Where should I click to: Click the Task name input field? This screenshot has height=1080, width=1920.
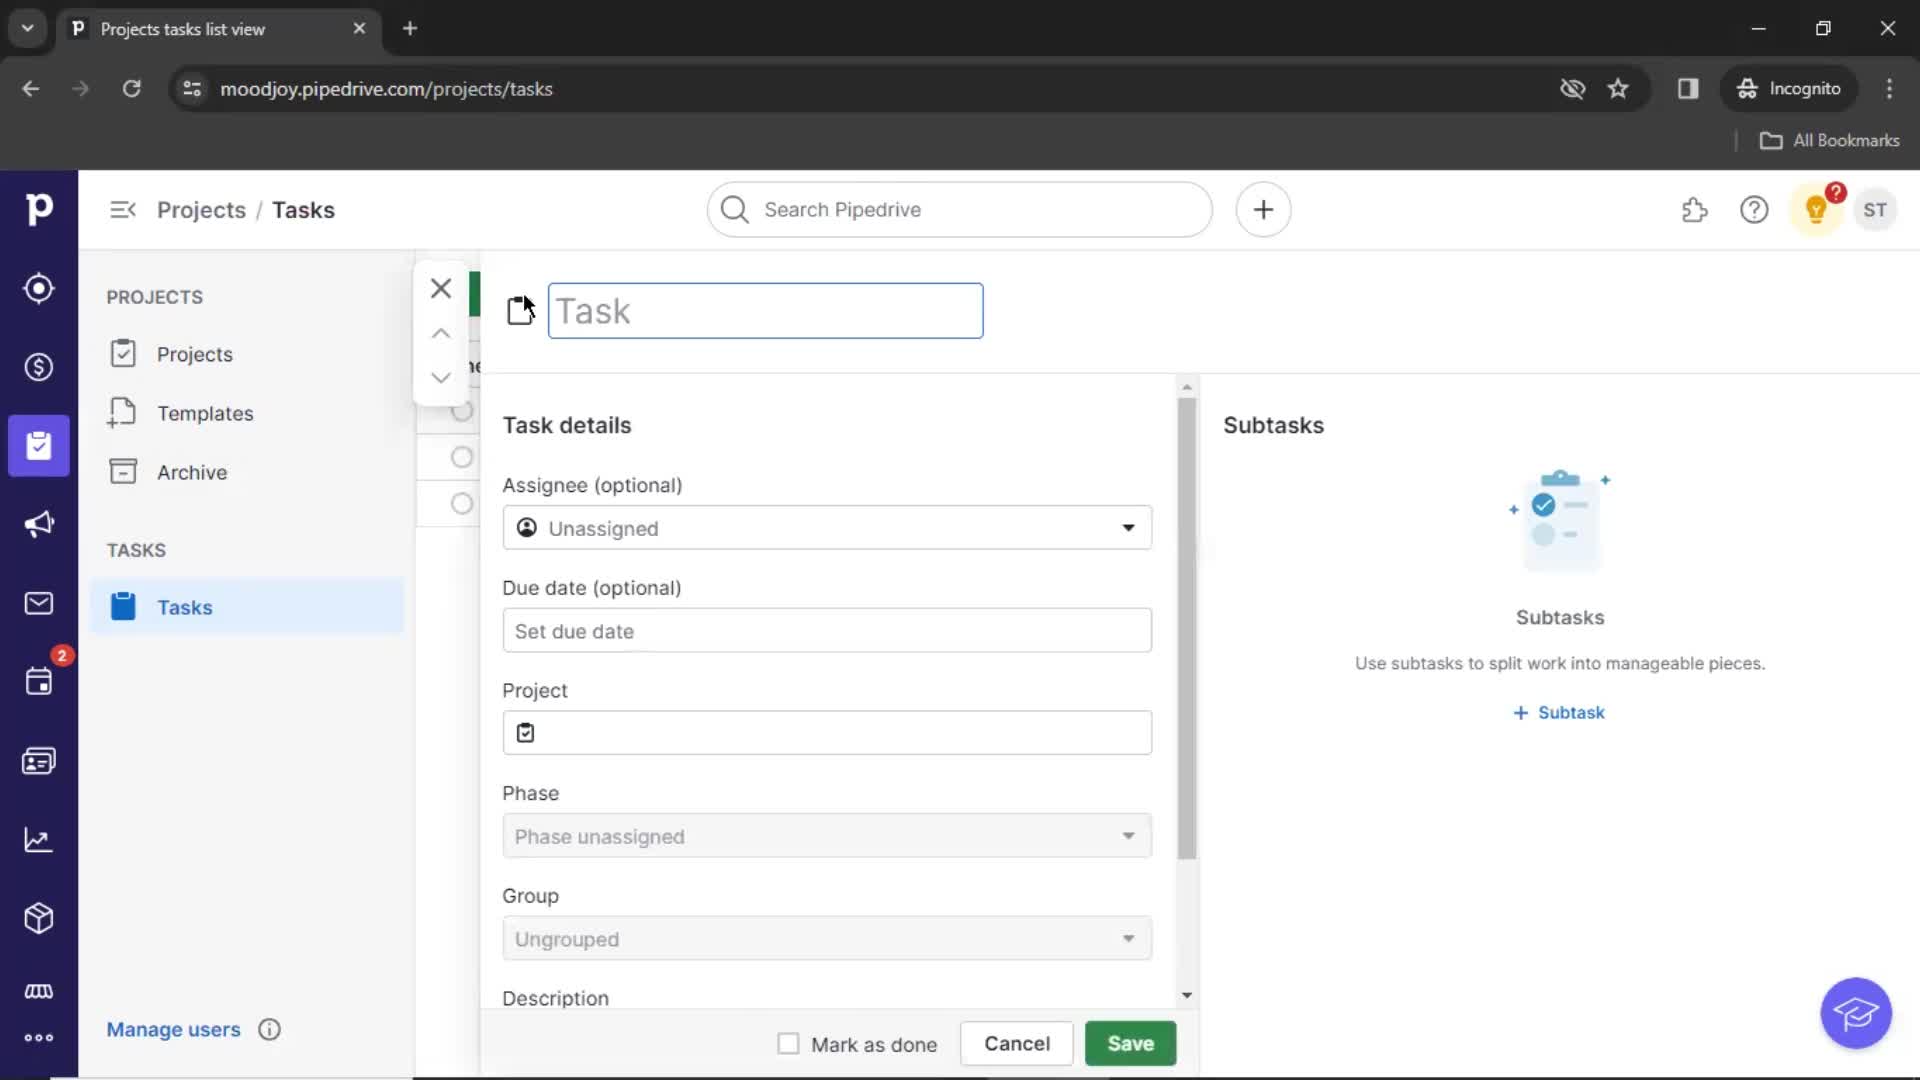(765, 310)
